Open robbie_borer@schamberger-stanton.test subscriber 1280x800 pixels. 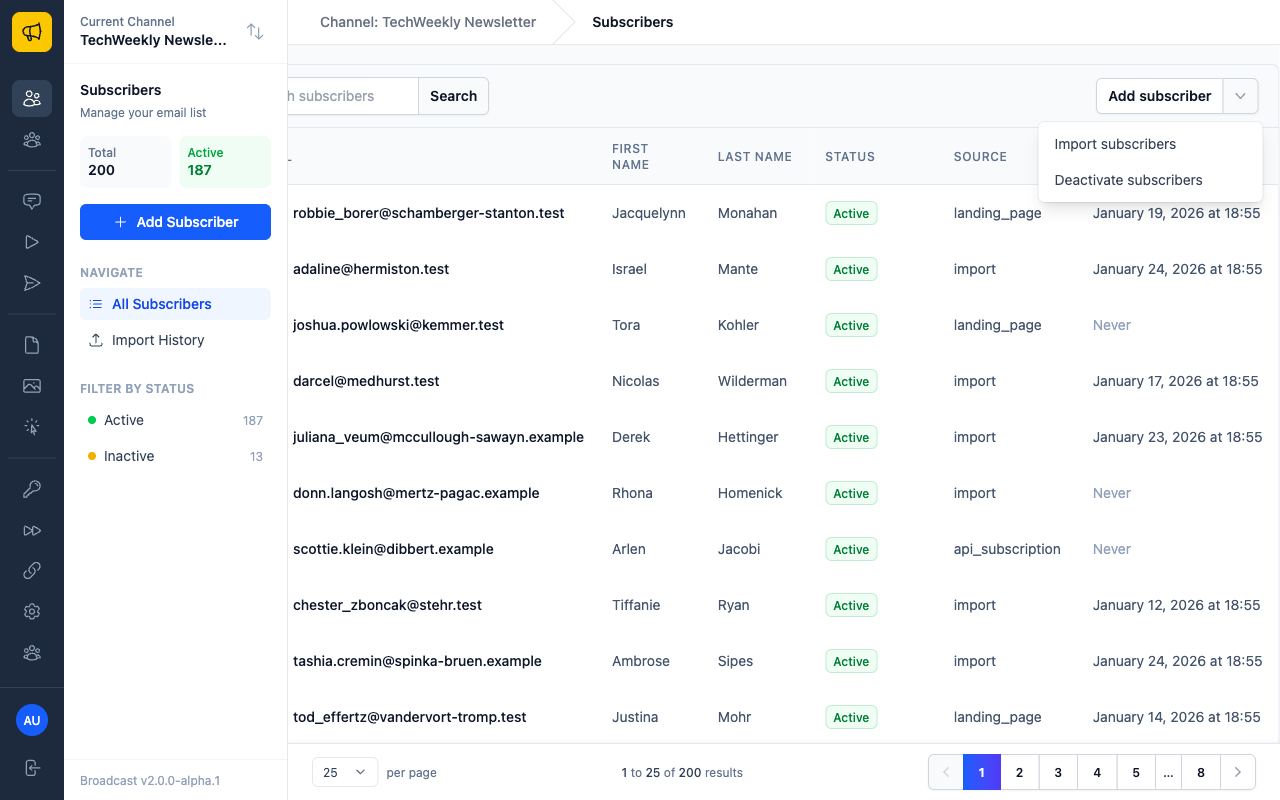pos(428,213)
